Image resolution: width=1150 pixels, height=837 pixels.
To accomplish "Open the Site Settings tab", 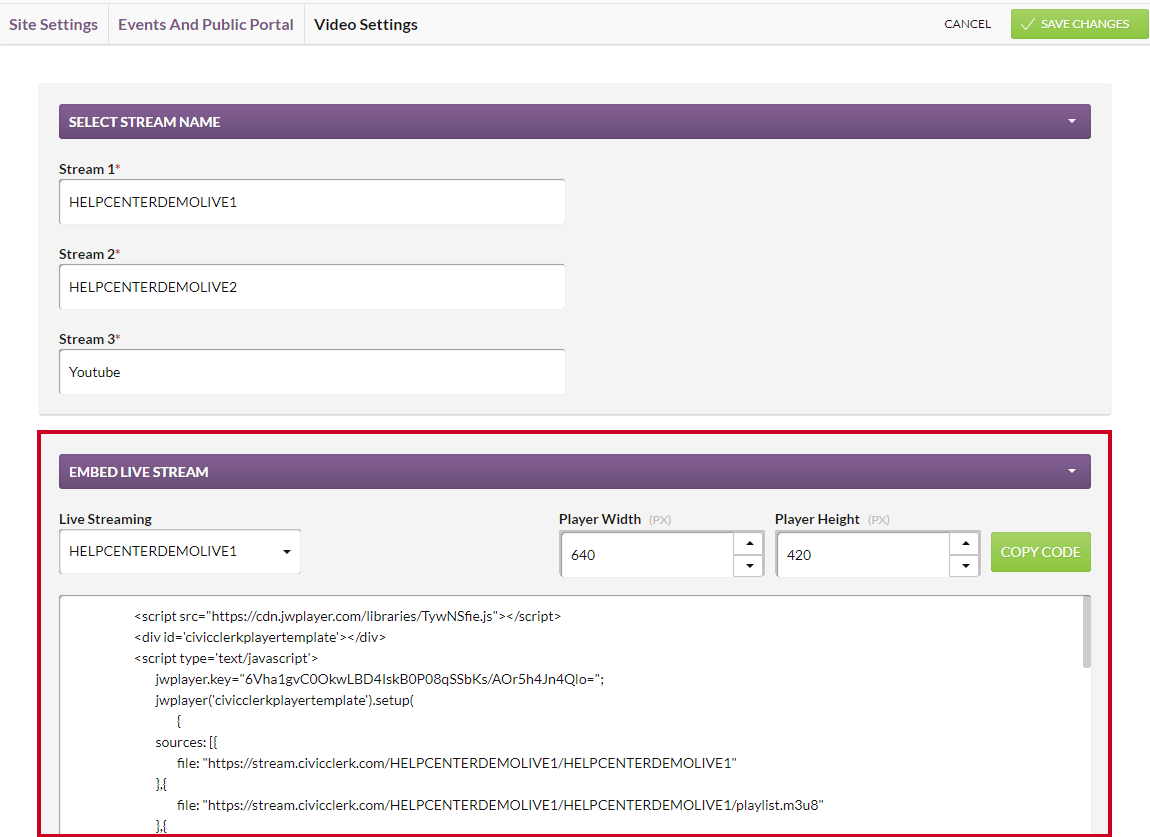I will click(54, 24).
